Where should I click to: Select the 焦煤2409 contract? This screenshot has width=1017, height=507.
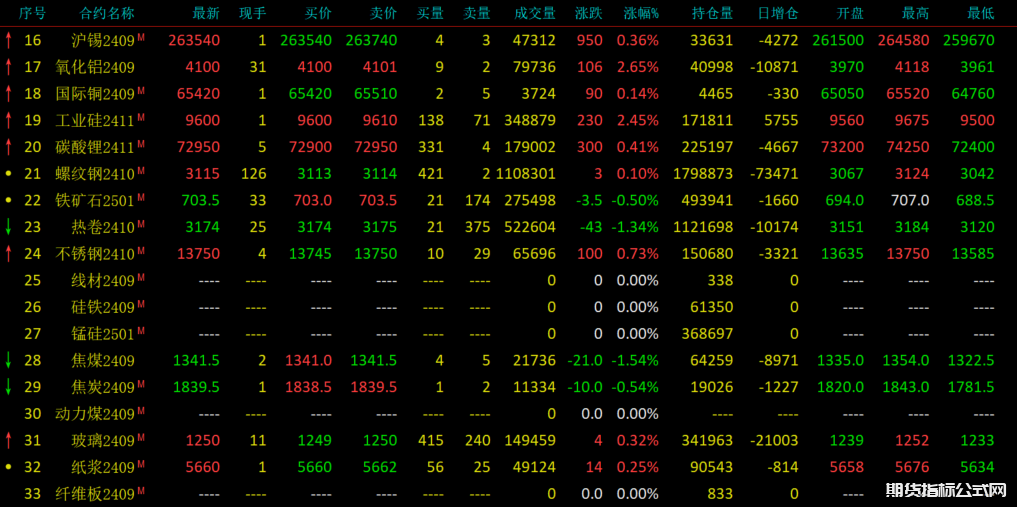pos(103,360)
